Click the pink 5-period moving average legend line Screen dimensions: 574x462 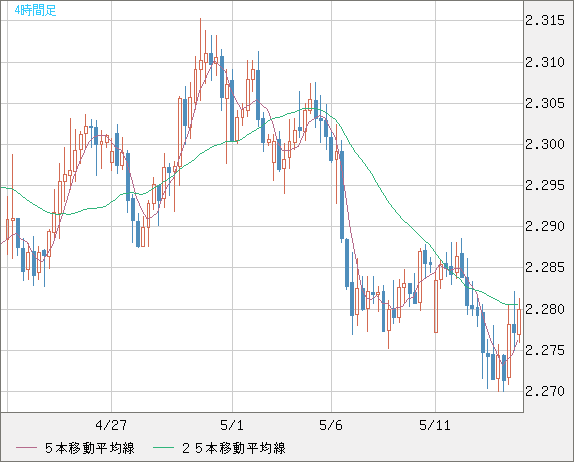(26, 448)
